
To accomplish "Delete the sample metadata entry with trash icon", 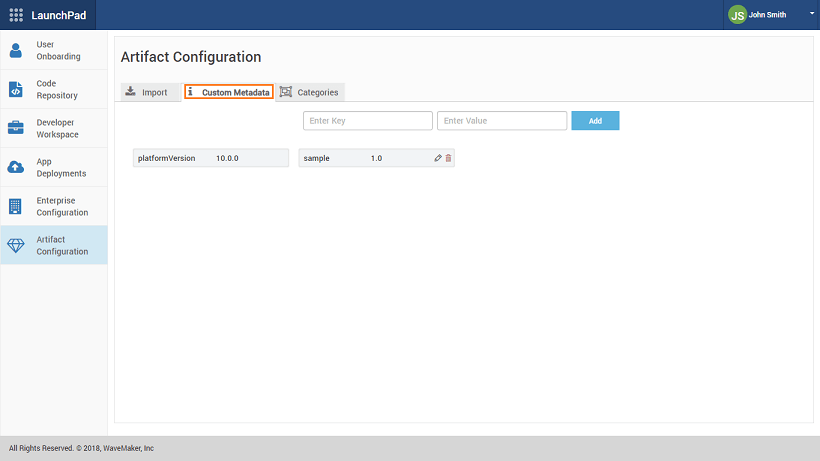I will (x=448, y=158).
